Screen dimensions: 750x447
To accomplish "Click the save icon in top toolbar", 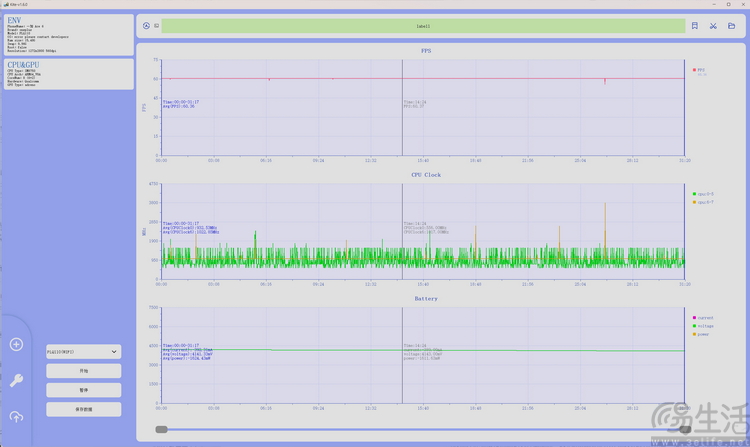I will 694,26.
